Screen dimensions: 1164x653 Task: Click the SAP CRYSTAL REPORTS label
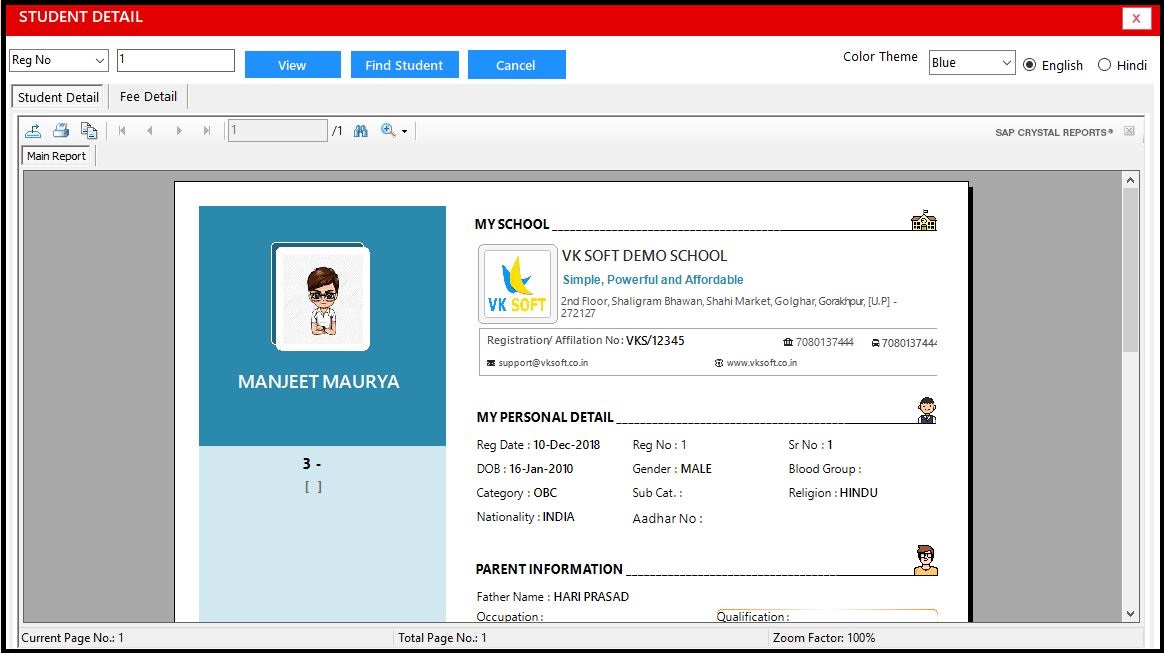click(x=1054, y=132)
